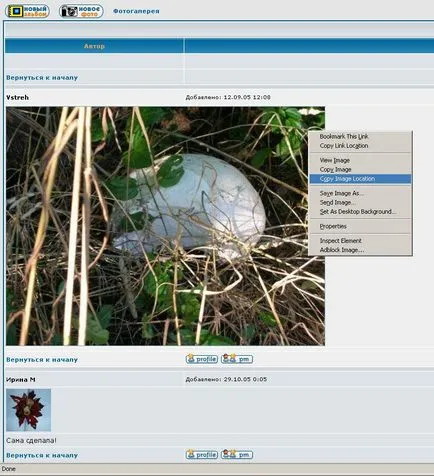Click the date "Добавлено: 12.09.05 12:08"
434x476 pixels.
point(228,97)
